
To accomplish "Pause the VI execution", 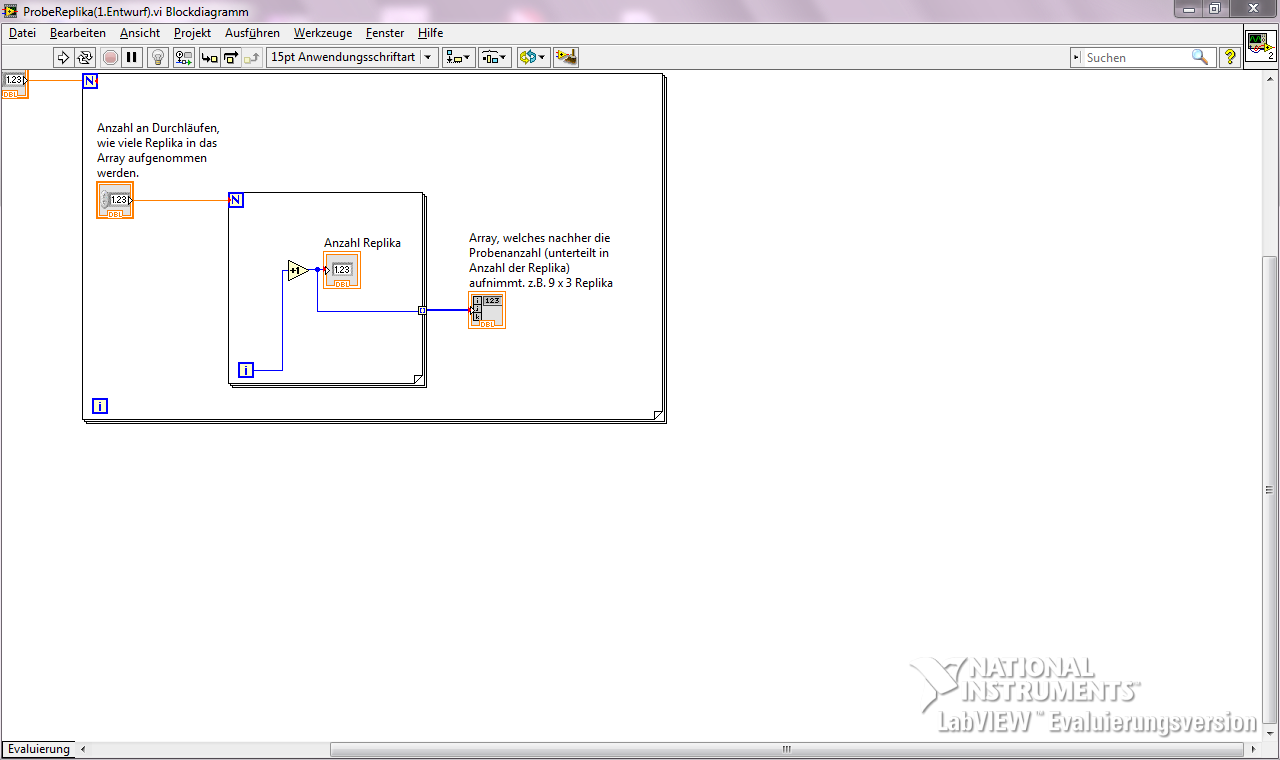I will pyautogui.click(x=132, y=57).
